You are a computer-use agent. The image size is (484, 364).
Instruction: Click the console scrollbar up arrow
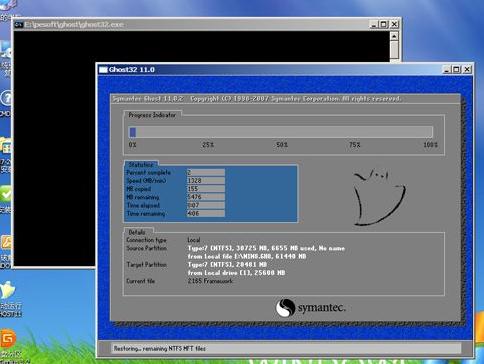click(x=394, y=36)
